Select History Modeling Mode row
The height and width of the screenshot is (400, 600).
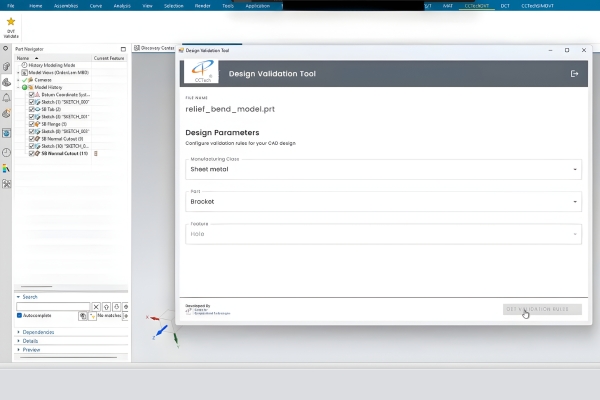tap(51, 65)
